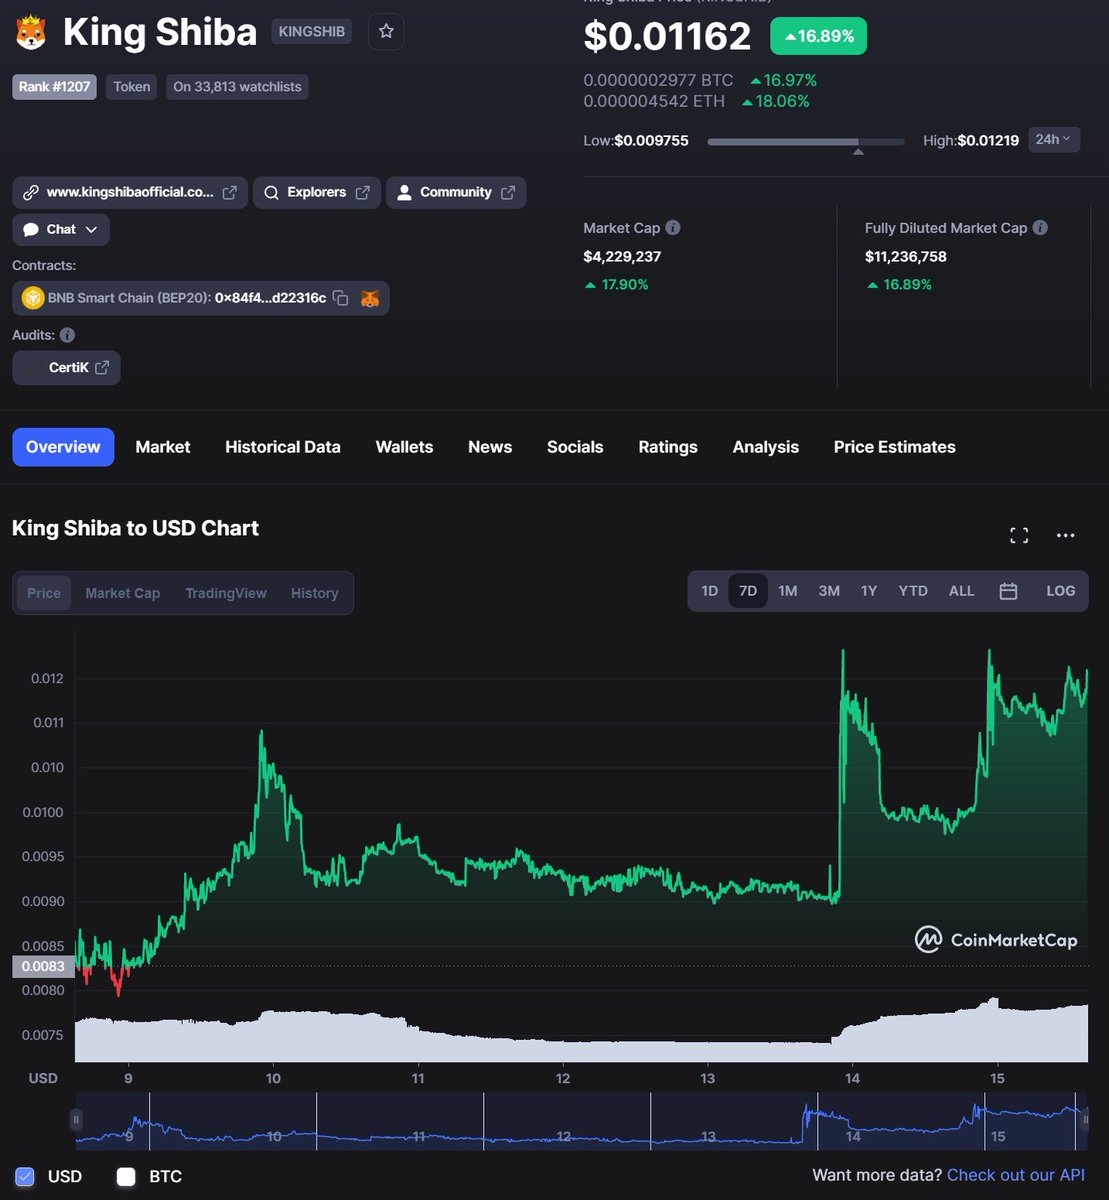Open the Analysis tab
This screenshot has width=1109, height=1200.
pos(766,447)
